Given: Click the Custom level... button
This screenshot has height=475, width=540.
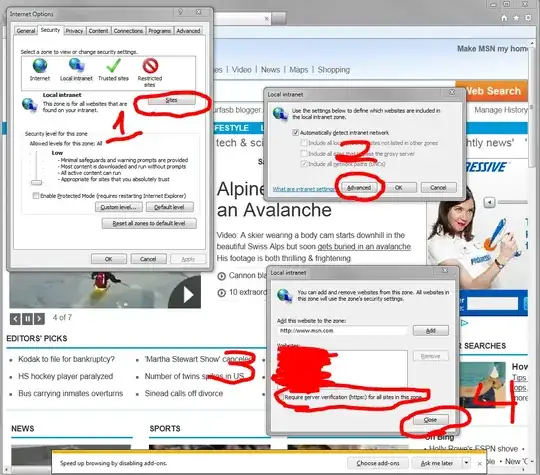Looking at the screenshot, I should pyautogui.click(x=119, y=207).
